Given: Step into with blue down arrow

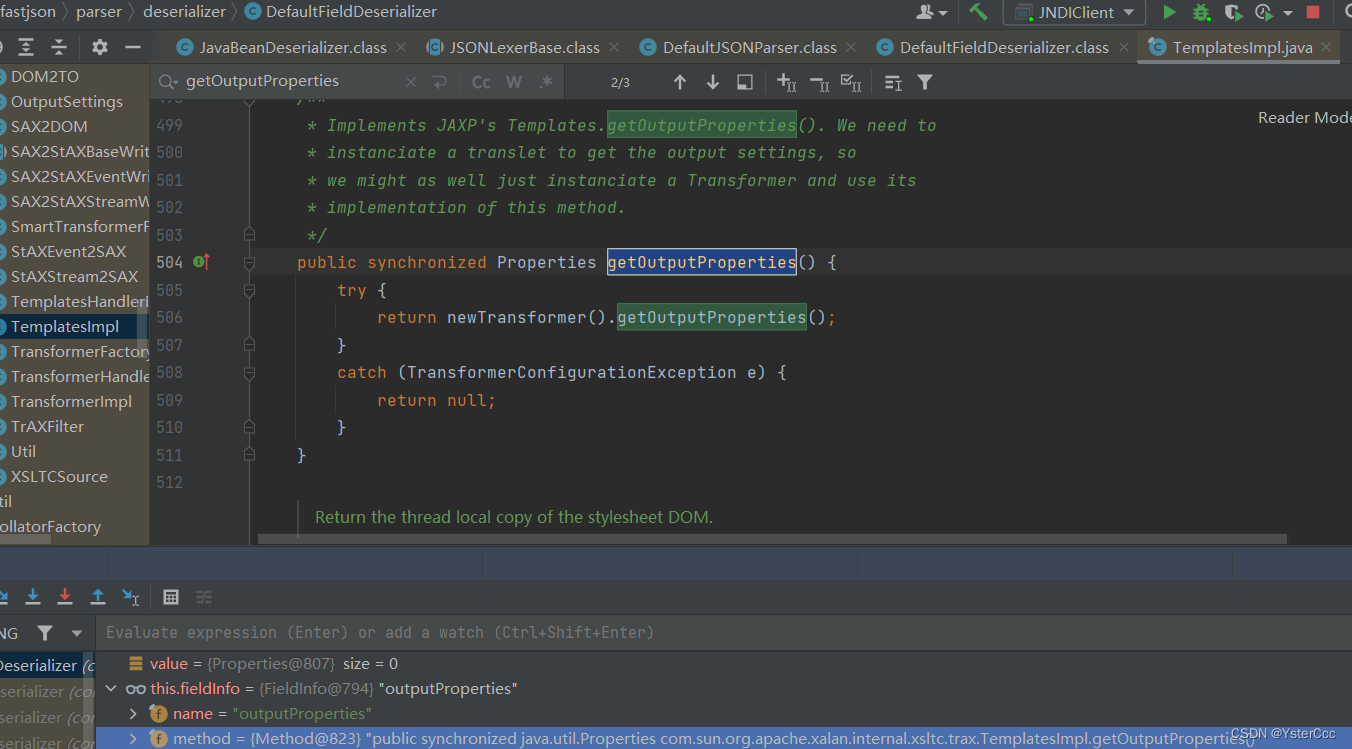Looking at the screenshot, I should [x=33, y=597].
